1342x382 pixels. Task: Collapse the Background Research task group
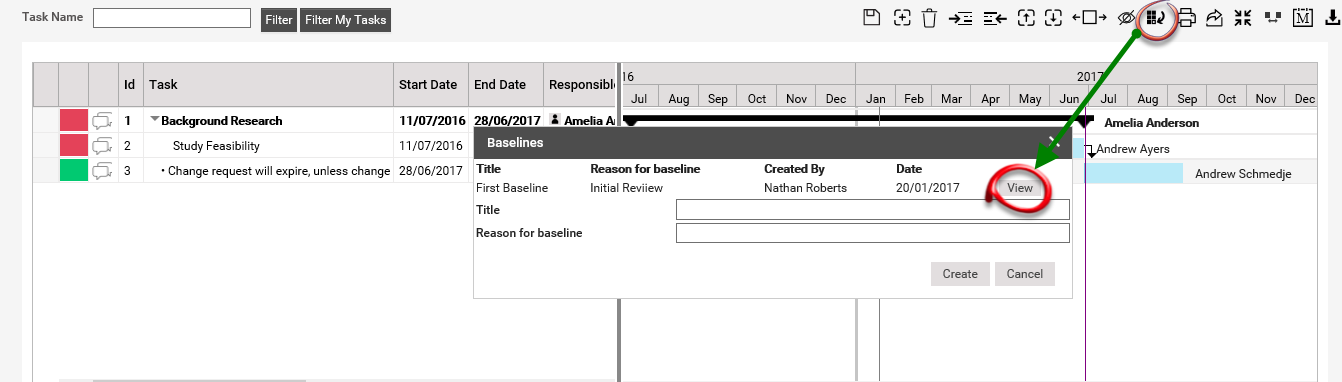coord(155,120)
